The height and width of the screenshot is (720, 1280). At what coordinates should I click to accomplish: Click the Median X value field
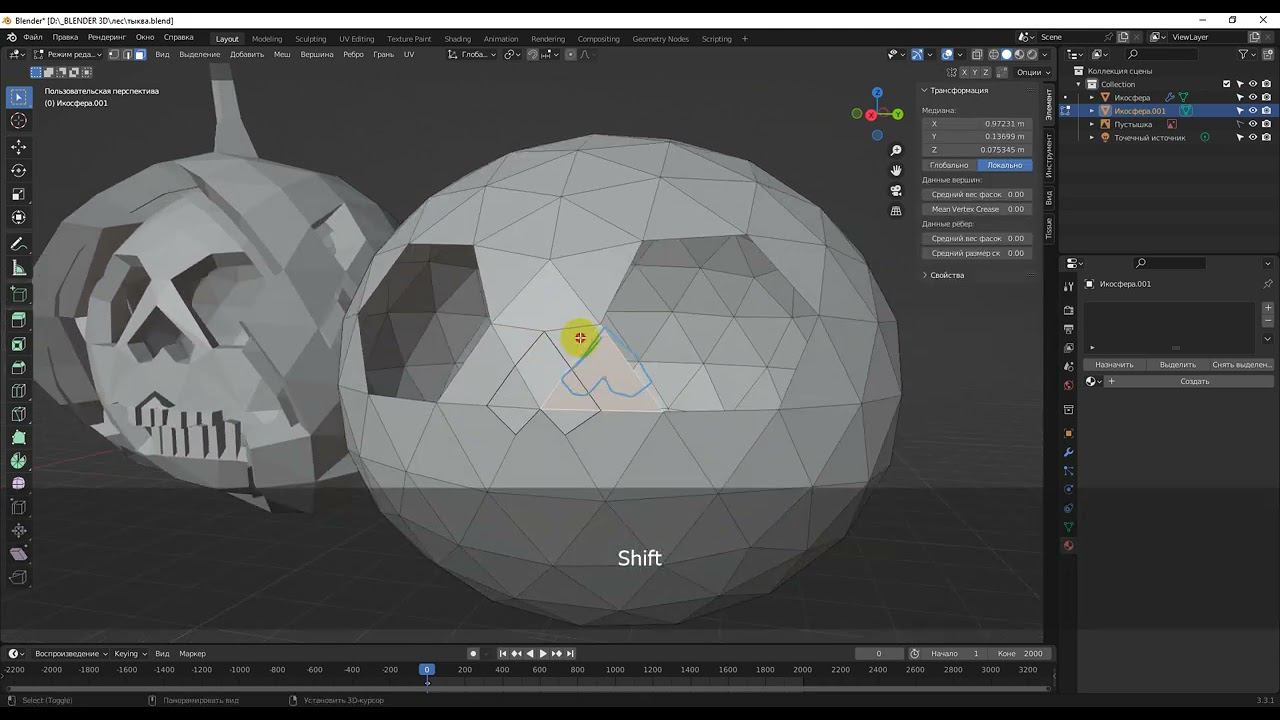point(977,123)
